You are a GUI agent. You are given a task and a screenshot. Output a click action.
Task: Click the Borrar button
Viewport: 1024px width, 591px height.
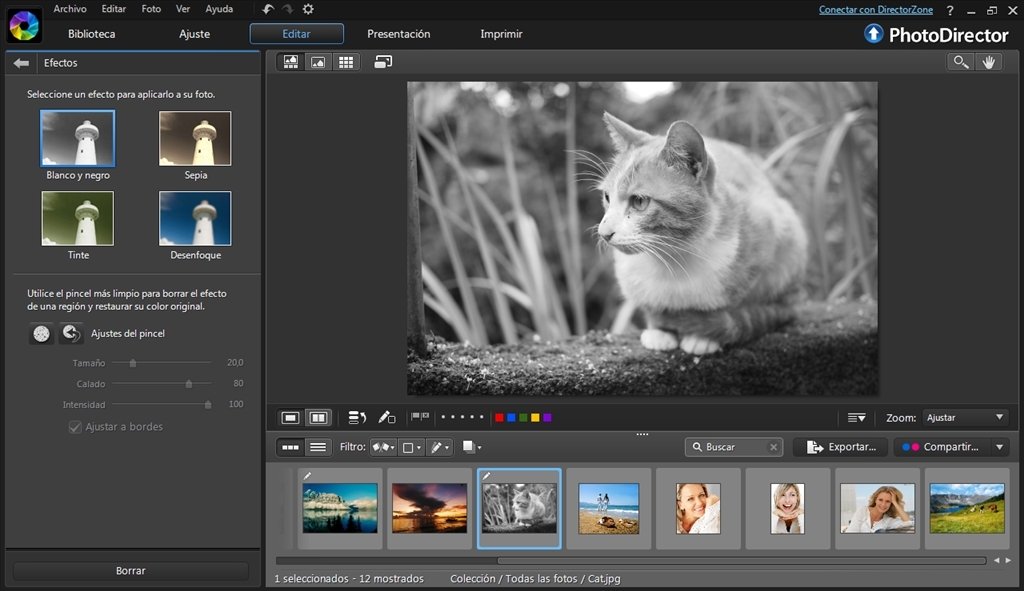click(131, 571)
